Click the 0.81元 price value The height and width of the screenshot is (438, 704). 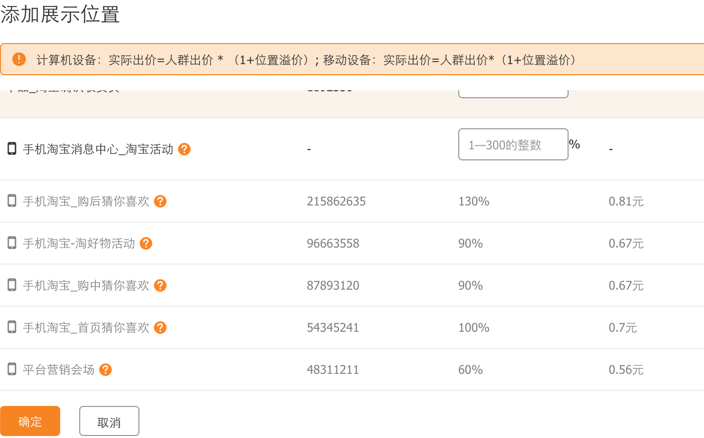[x=626, y=201]
